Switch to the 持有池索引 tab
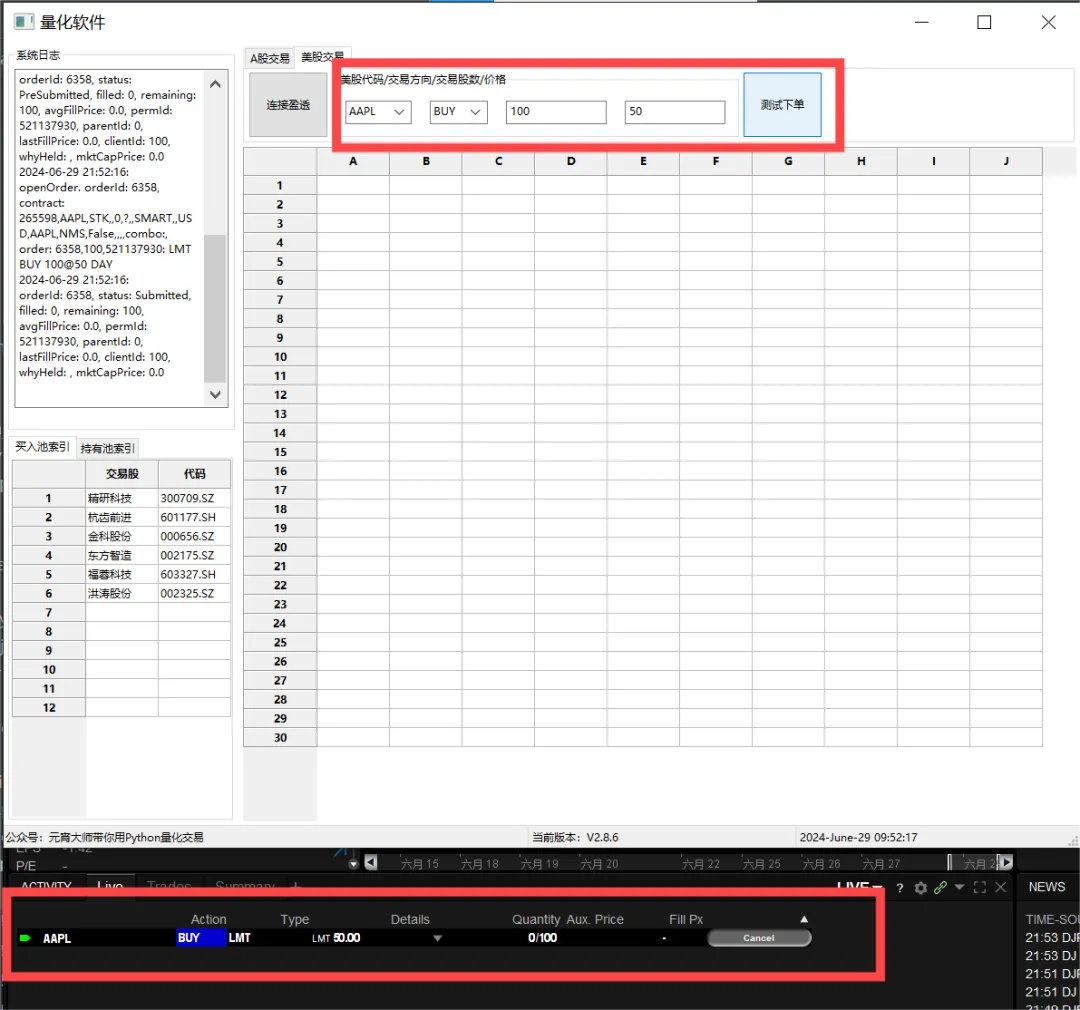 point(108,448)
